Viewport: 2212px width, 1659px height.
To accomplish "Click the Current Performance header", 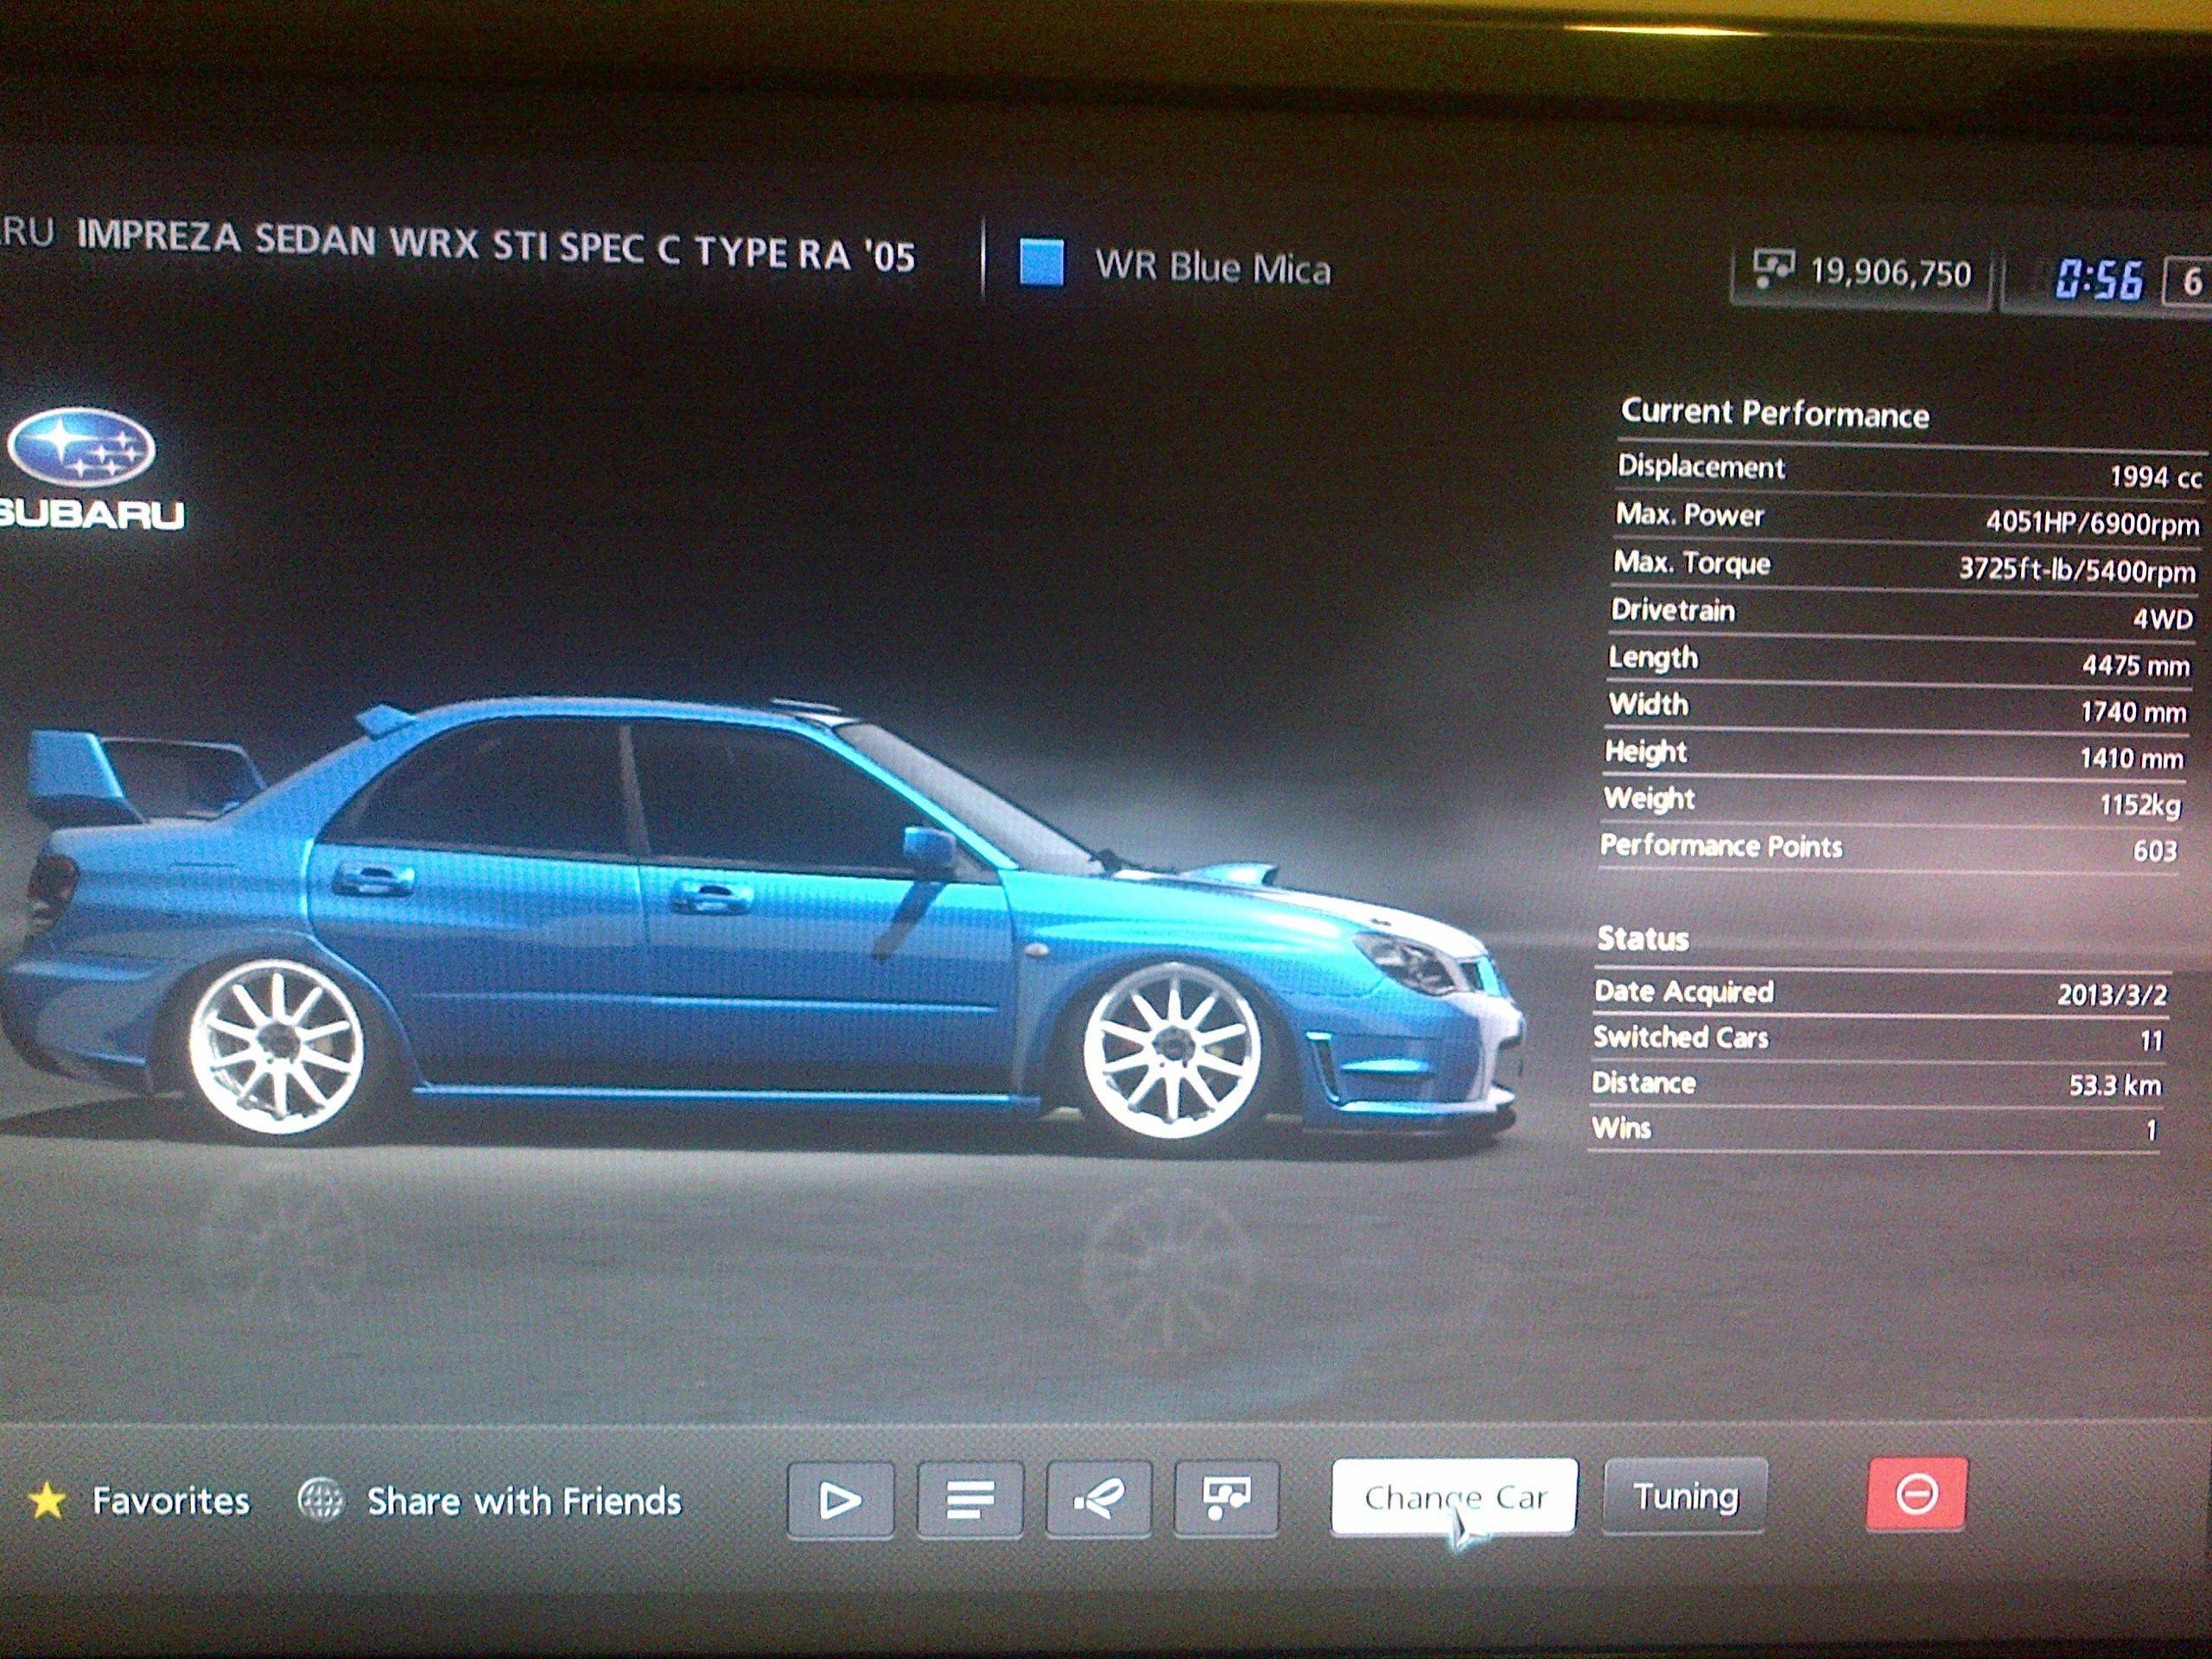I will point(1774,413).
